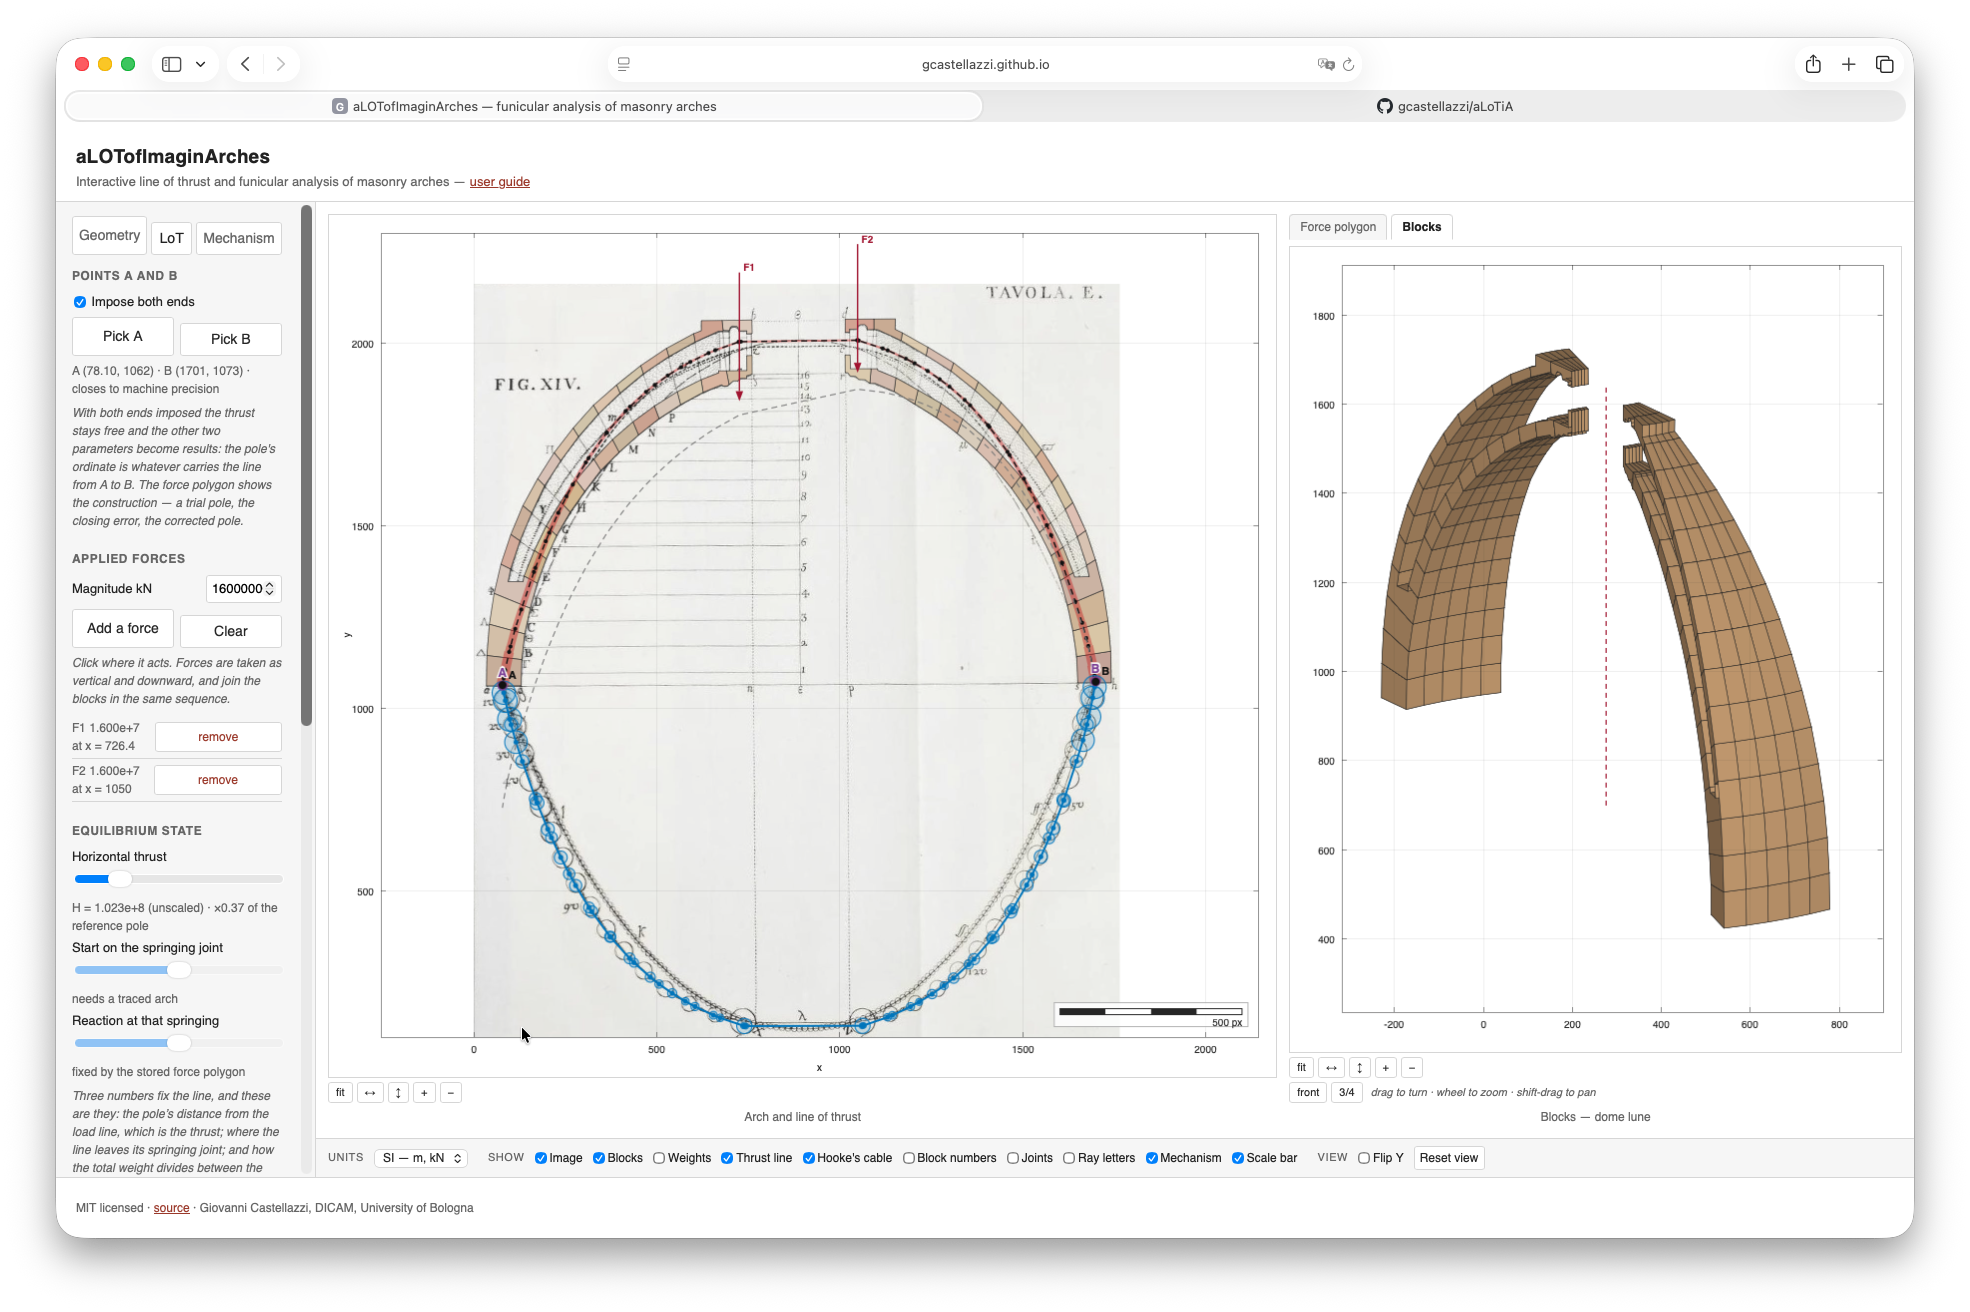
Task: Enable the Weights checkbox
Action: tap(659, 1158)
